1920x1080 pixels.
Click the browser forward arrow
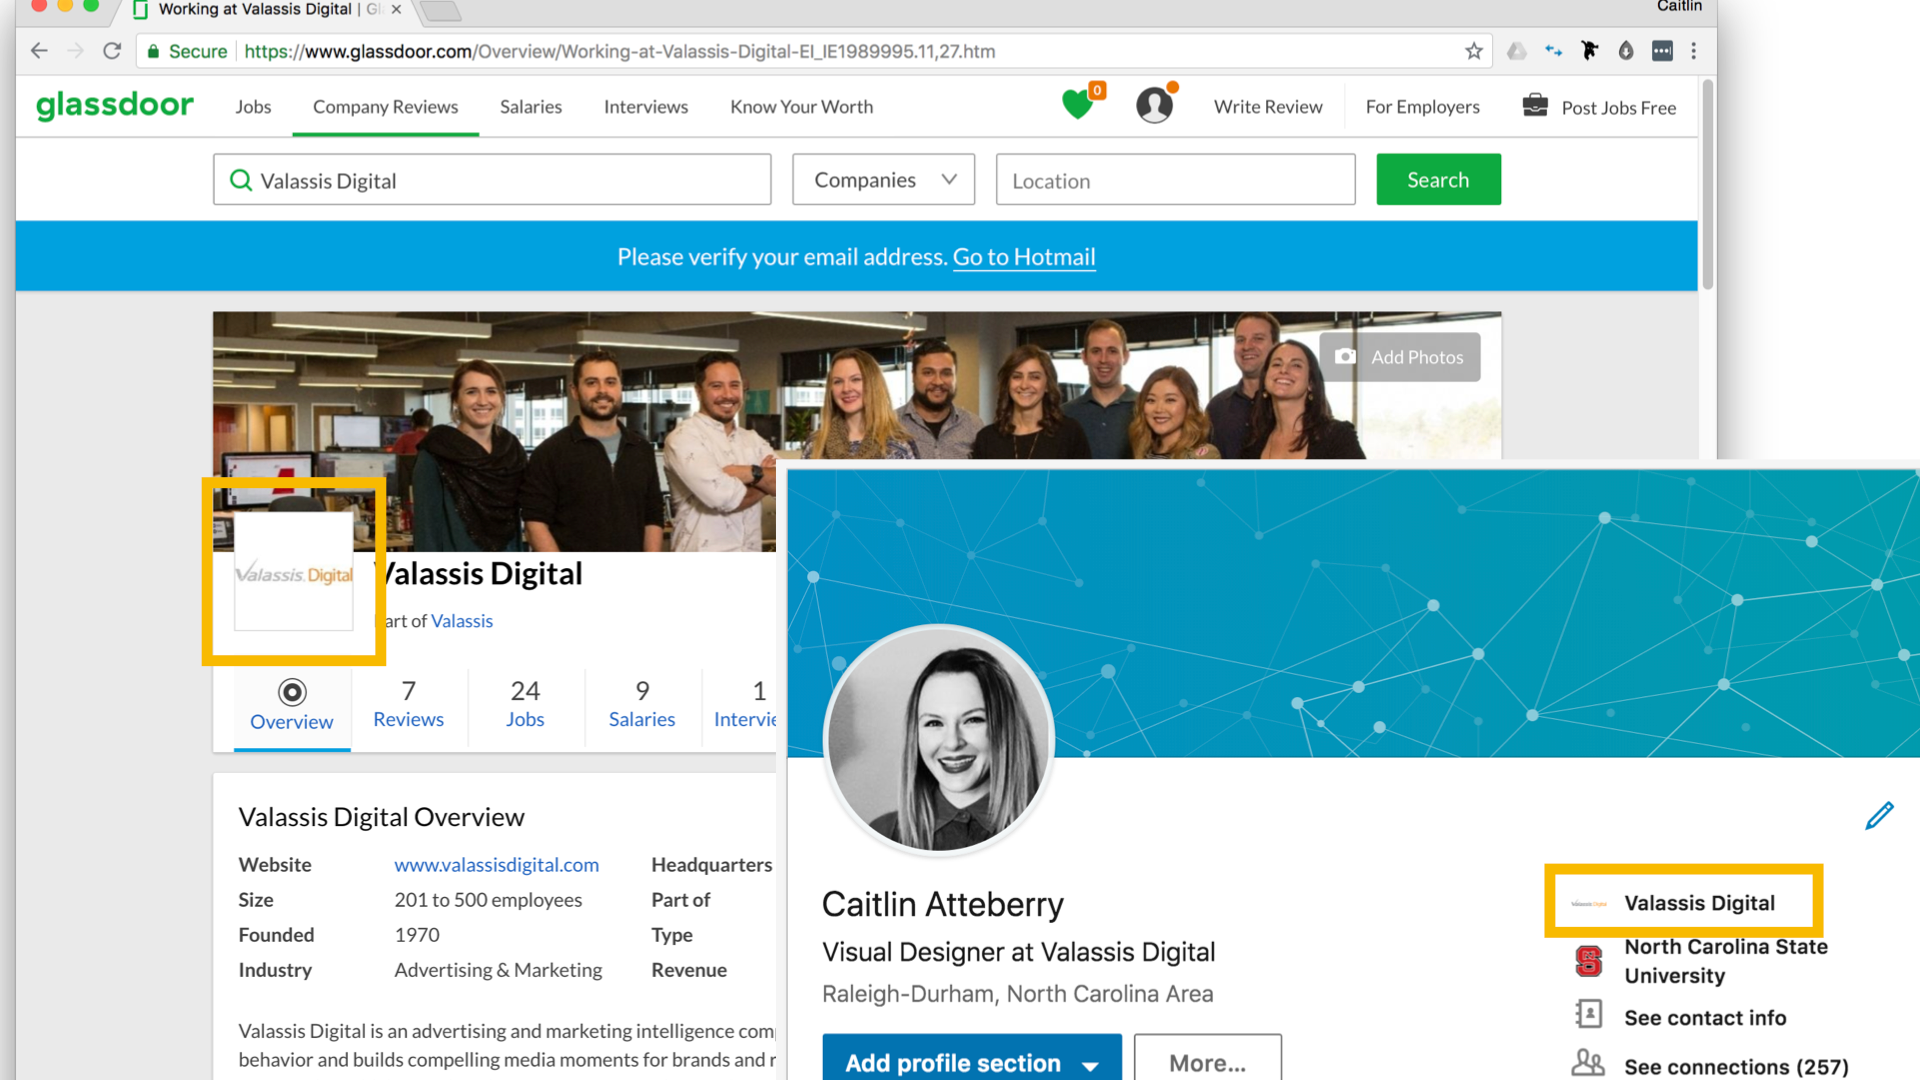coord(76,51)
